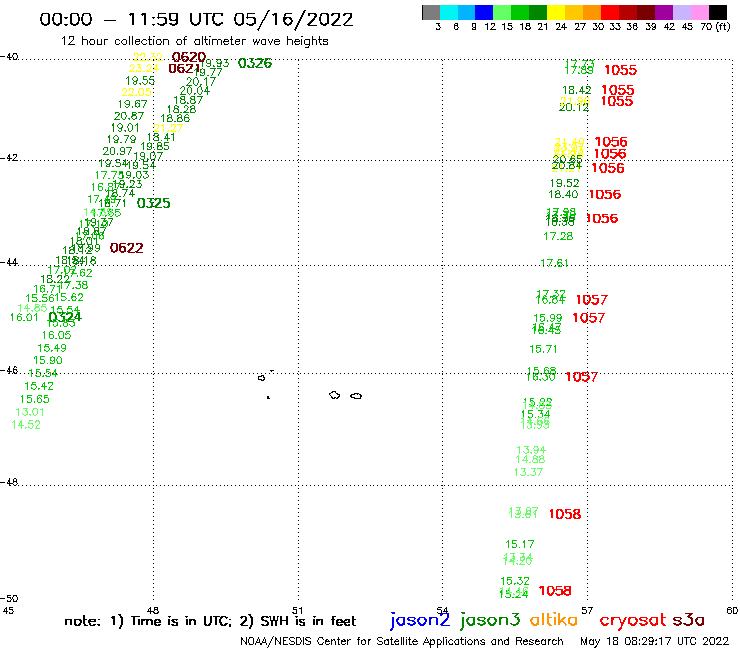Select the 'jason3' satellite legend label
Image resolution: width=740 pixels, height=650 pixels.
tap(490, 620)
